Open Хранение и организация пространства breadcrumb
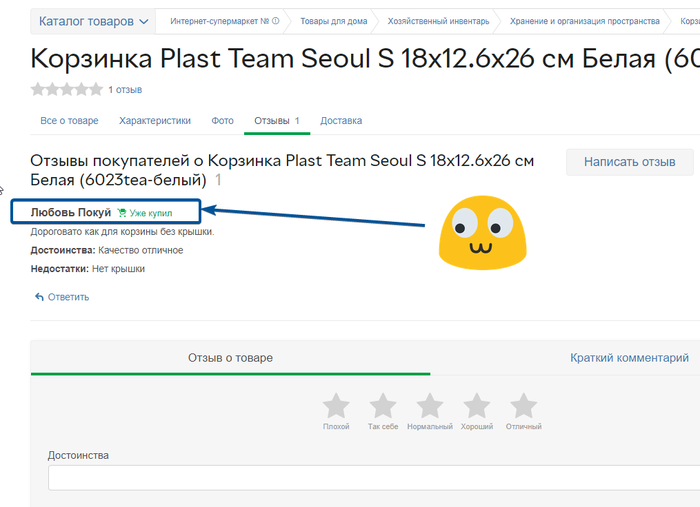The image size is (700, 507). click(584, 21)
